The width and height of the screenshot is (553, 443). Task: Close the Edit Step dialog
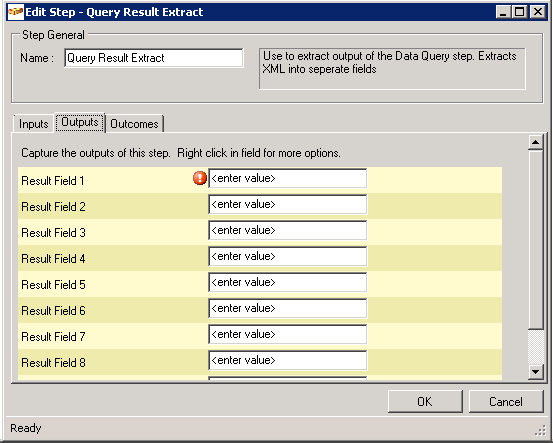click(x=538, y=12)
